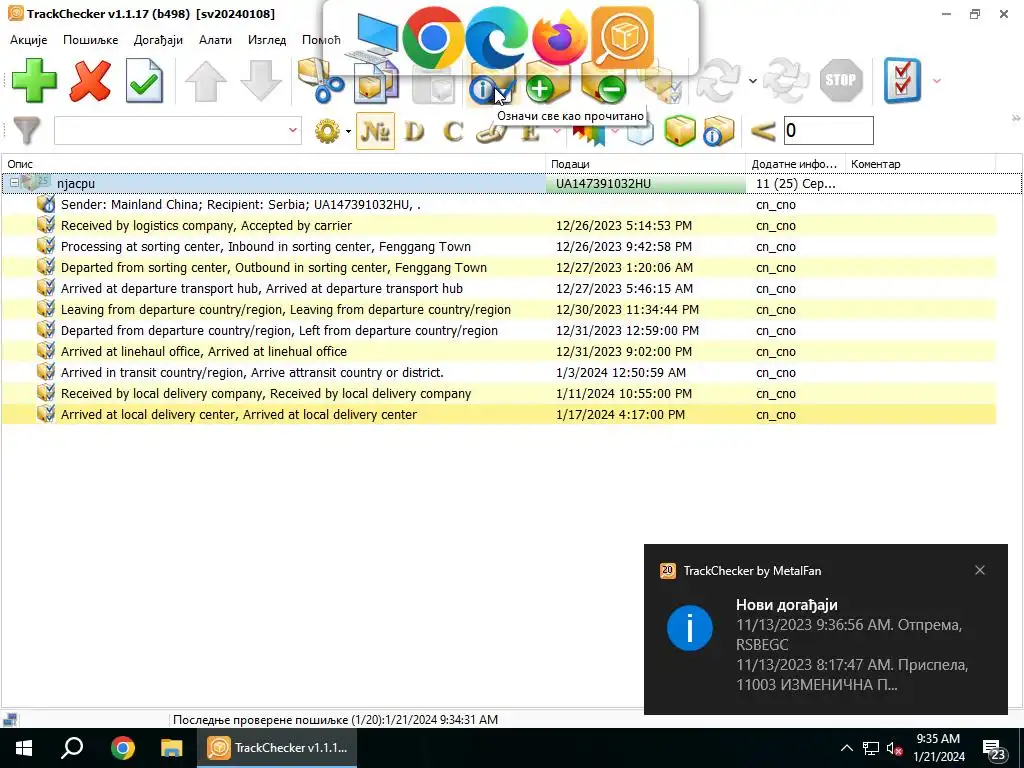The width and height of the screenshot is (1024, 768).
Task: Select 'Arrived in transit country/region' row
Action: tap(499, 372)
